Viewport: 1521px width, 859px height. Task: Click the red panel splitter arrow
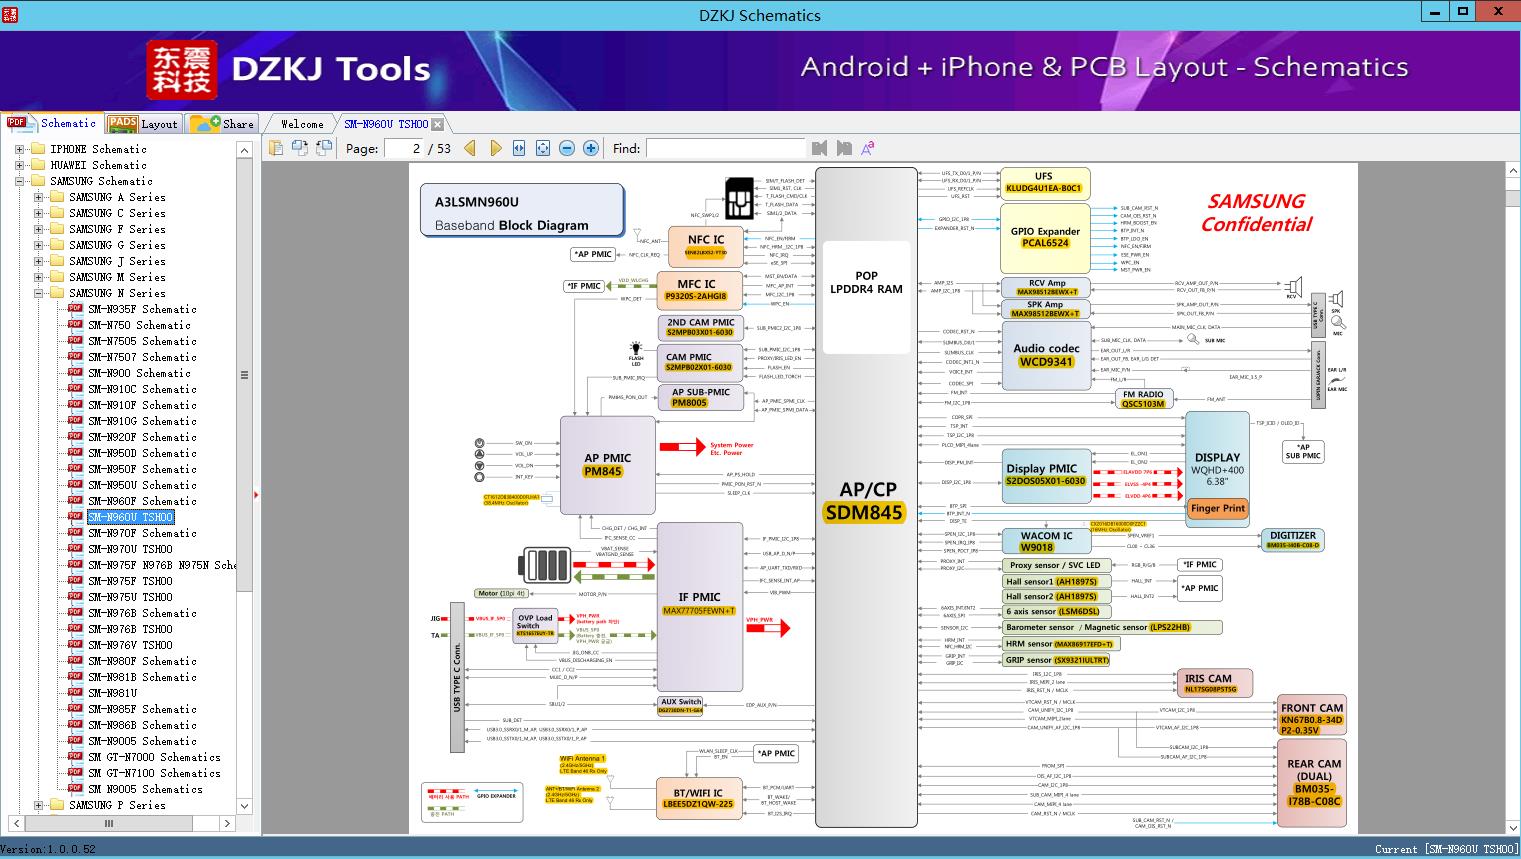coord(257,494)
